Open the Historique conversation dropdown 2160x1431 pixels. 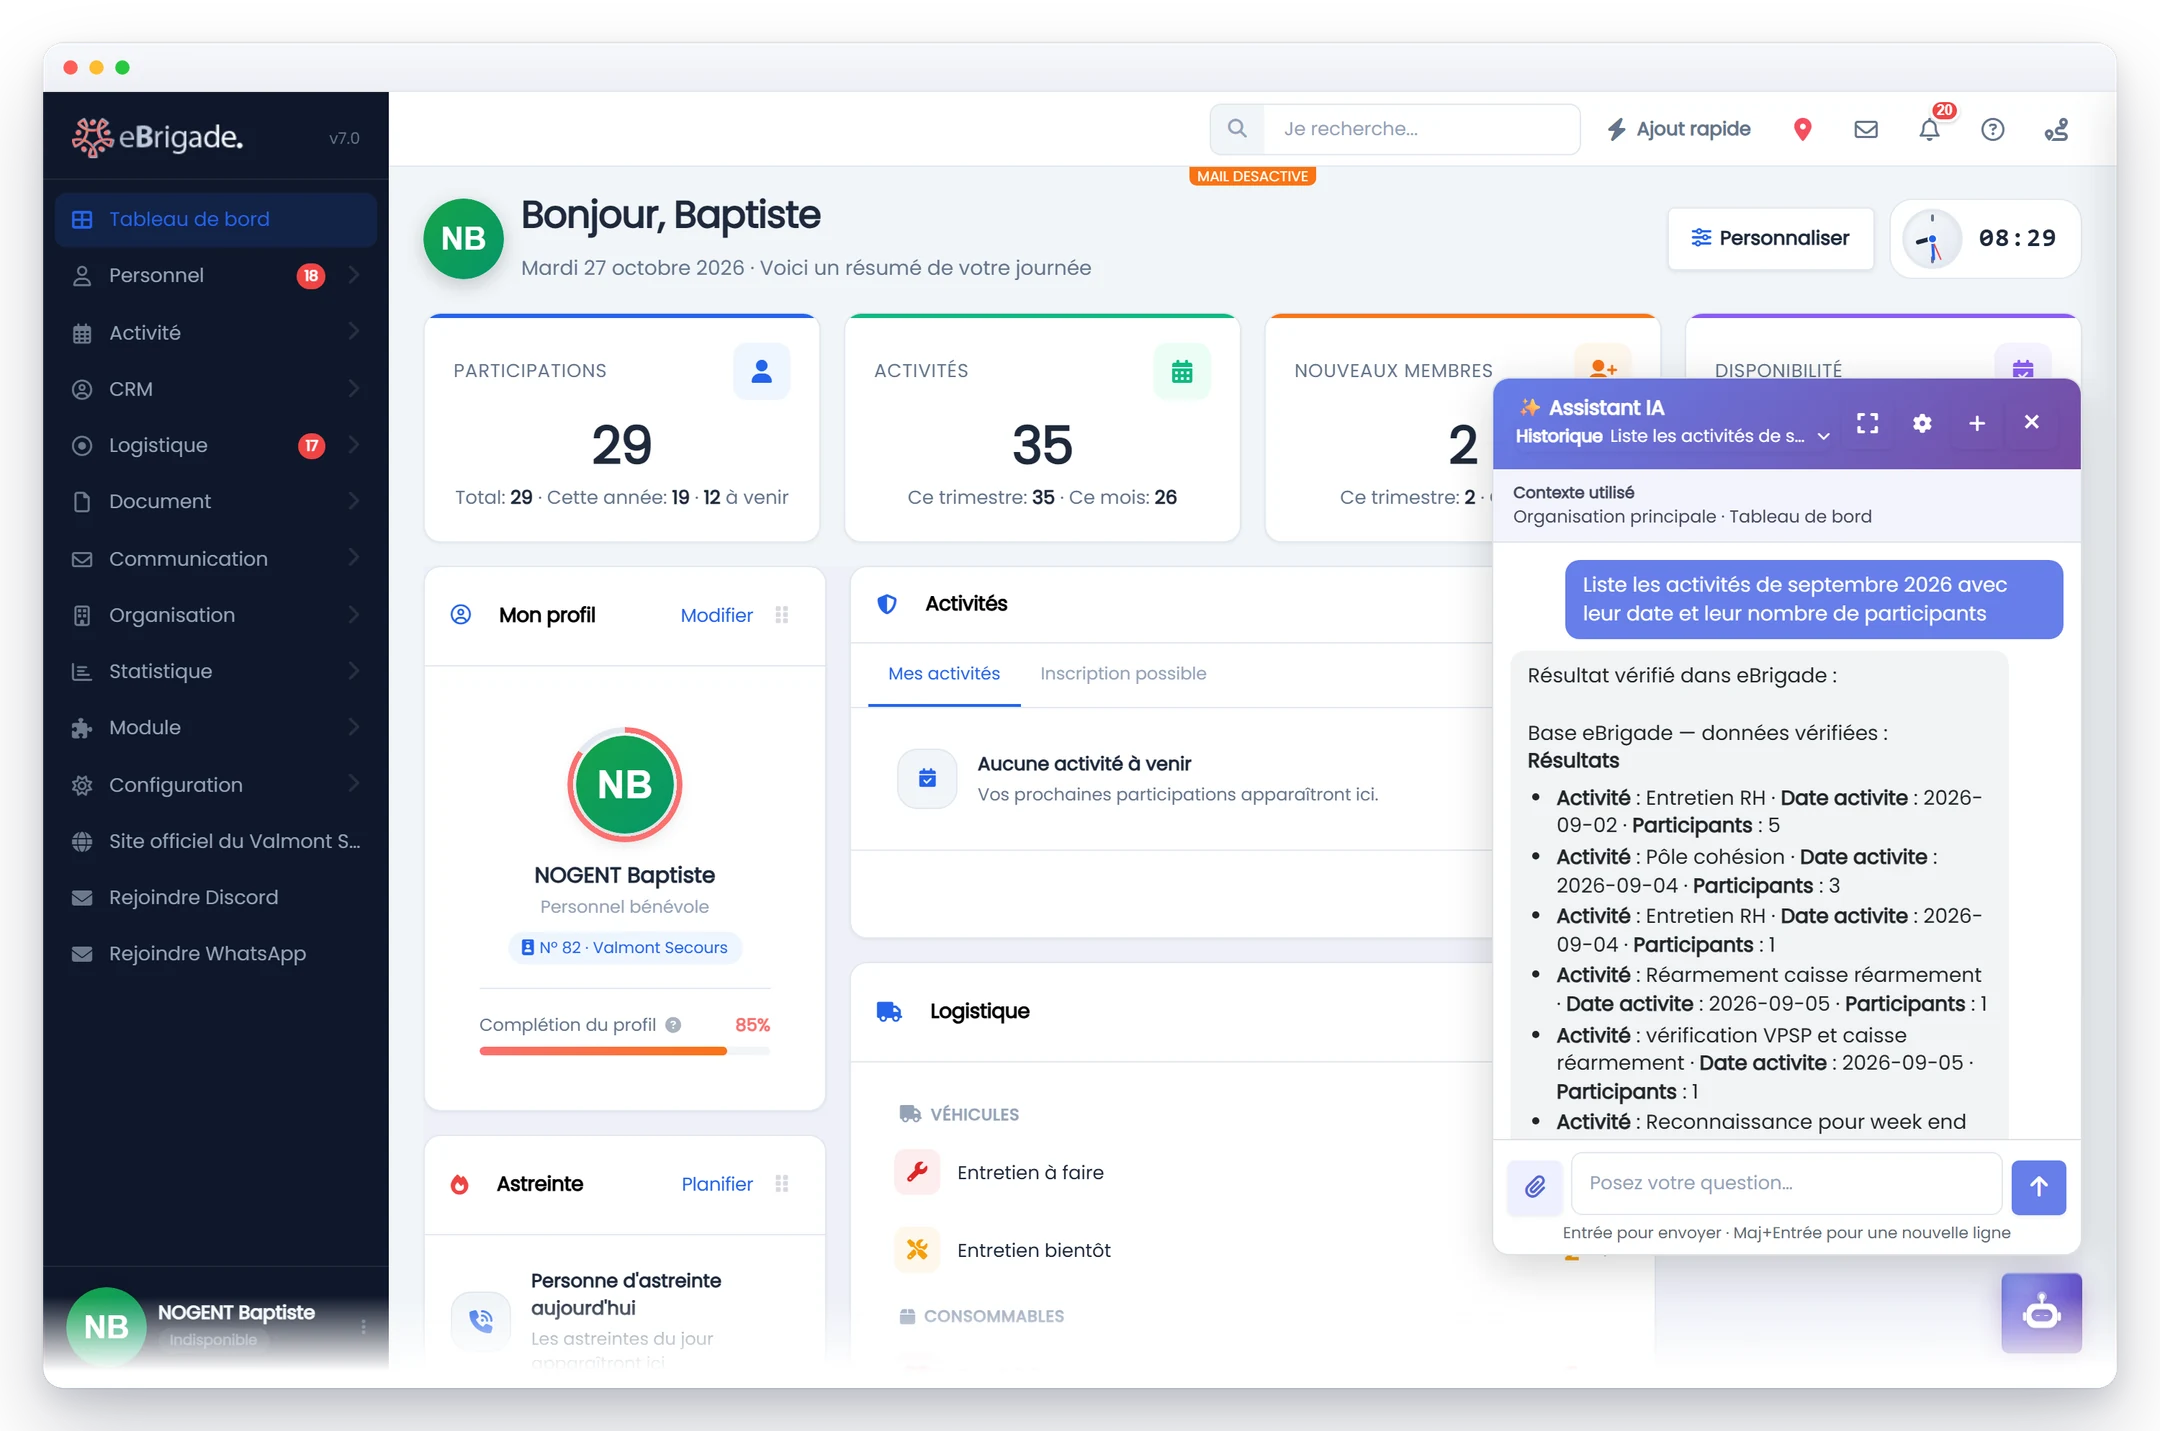1673,436
